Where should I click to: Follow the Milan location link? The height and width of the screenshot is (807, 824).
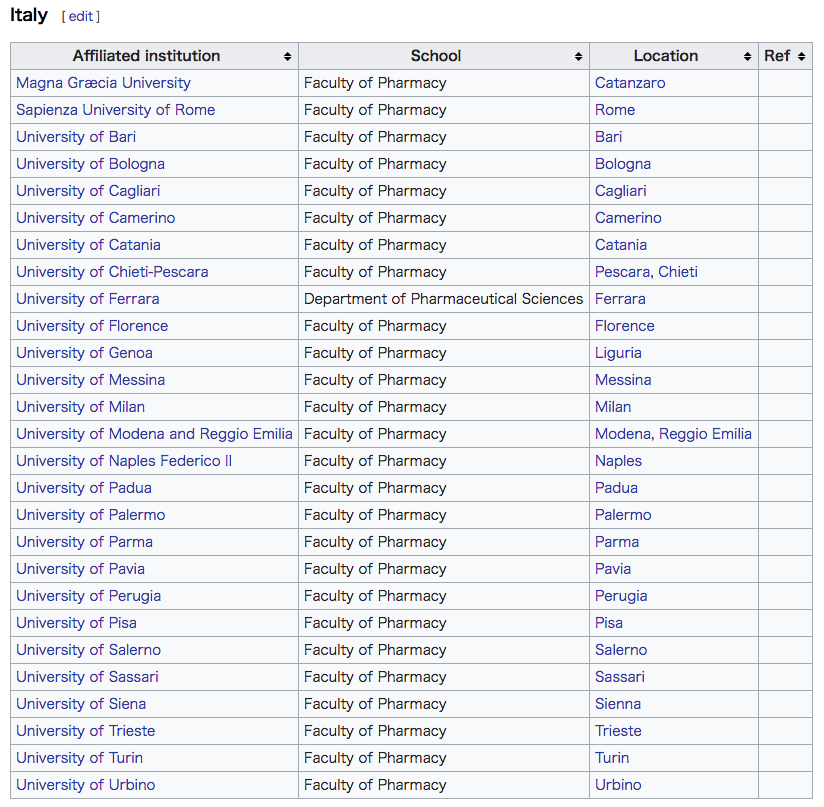[613, 407]
